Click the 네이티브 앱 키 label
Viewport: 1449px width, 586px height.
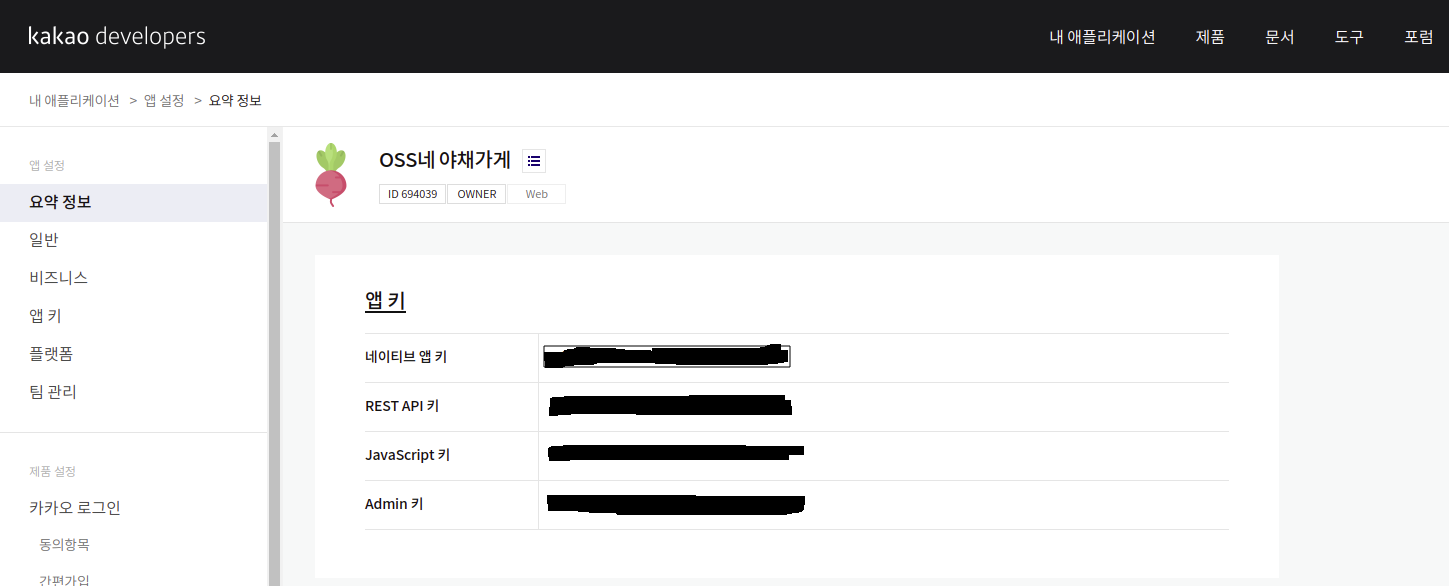(406, 357)
